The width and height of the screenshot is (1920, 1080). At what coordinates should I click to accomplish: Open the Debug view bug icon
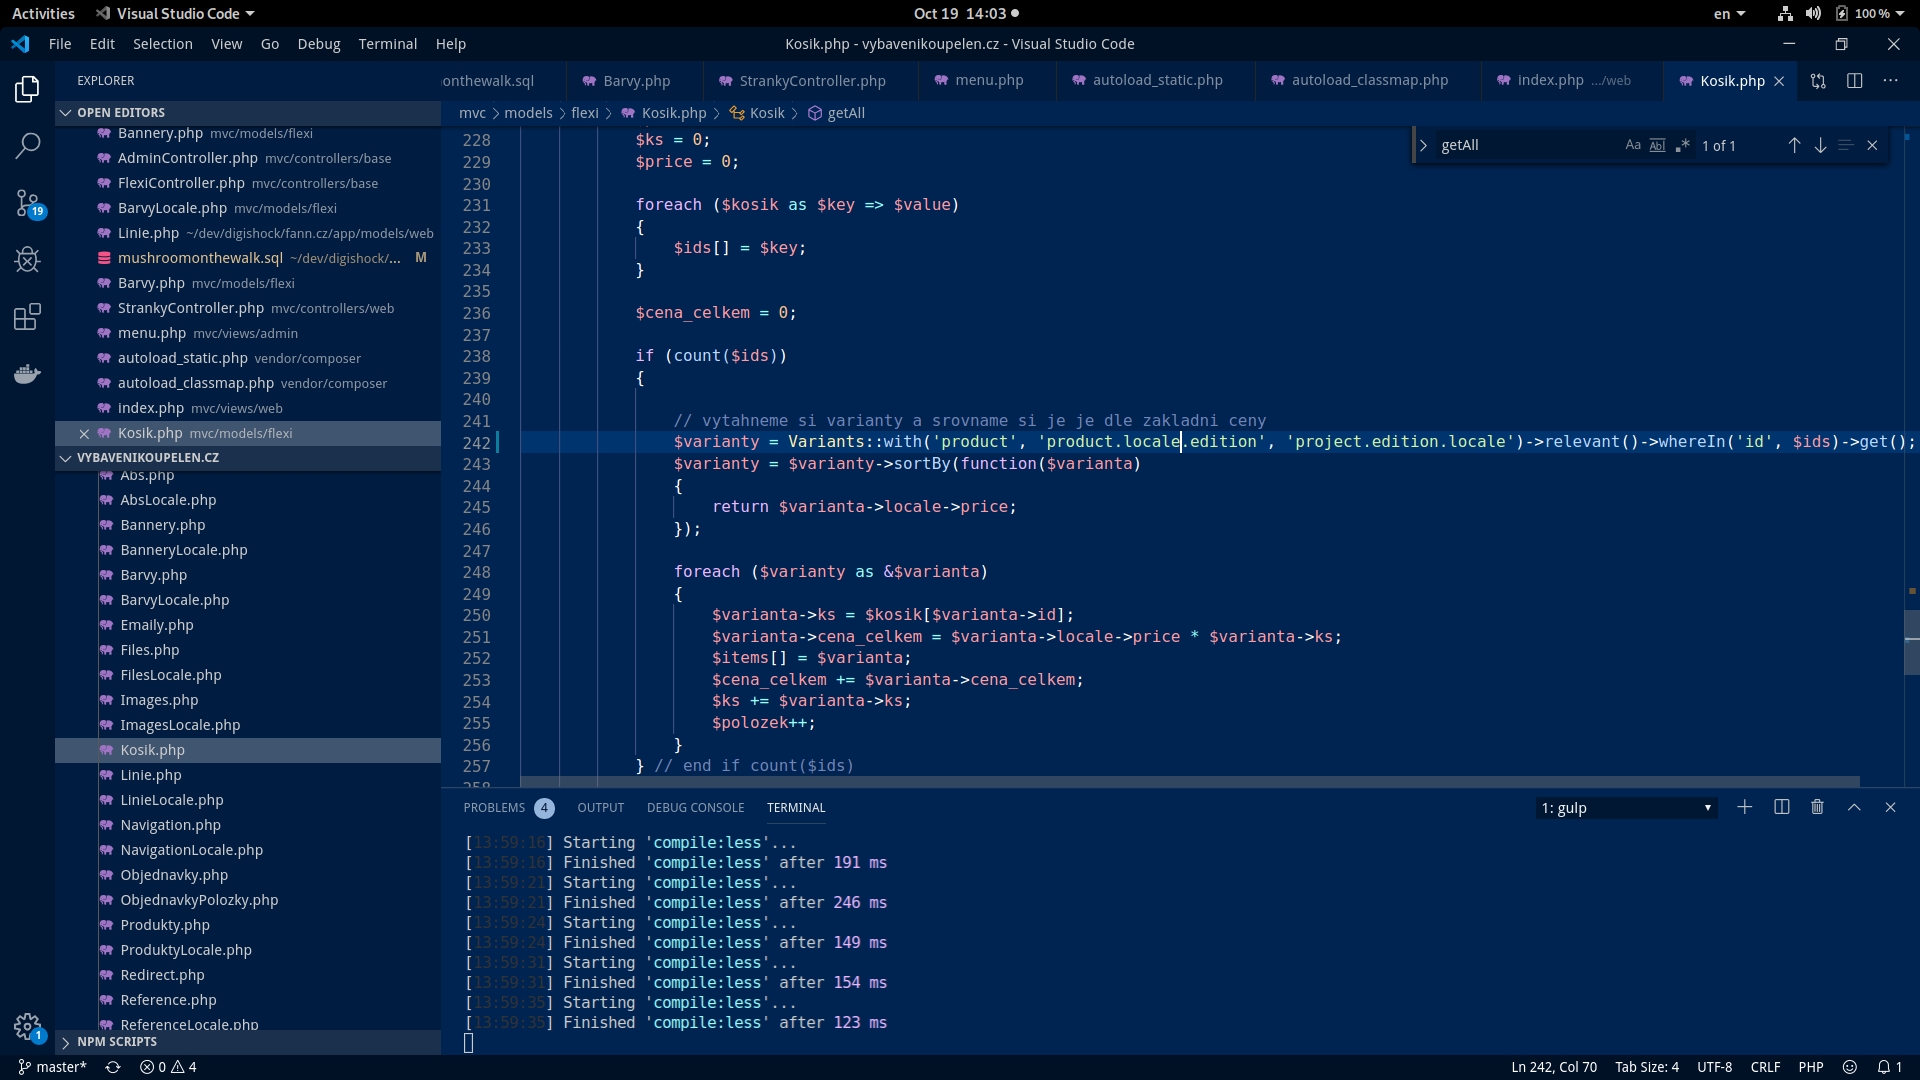(x=27, y=260)
